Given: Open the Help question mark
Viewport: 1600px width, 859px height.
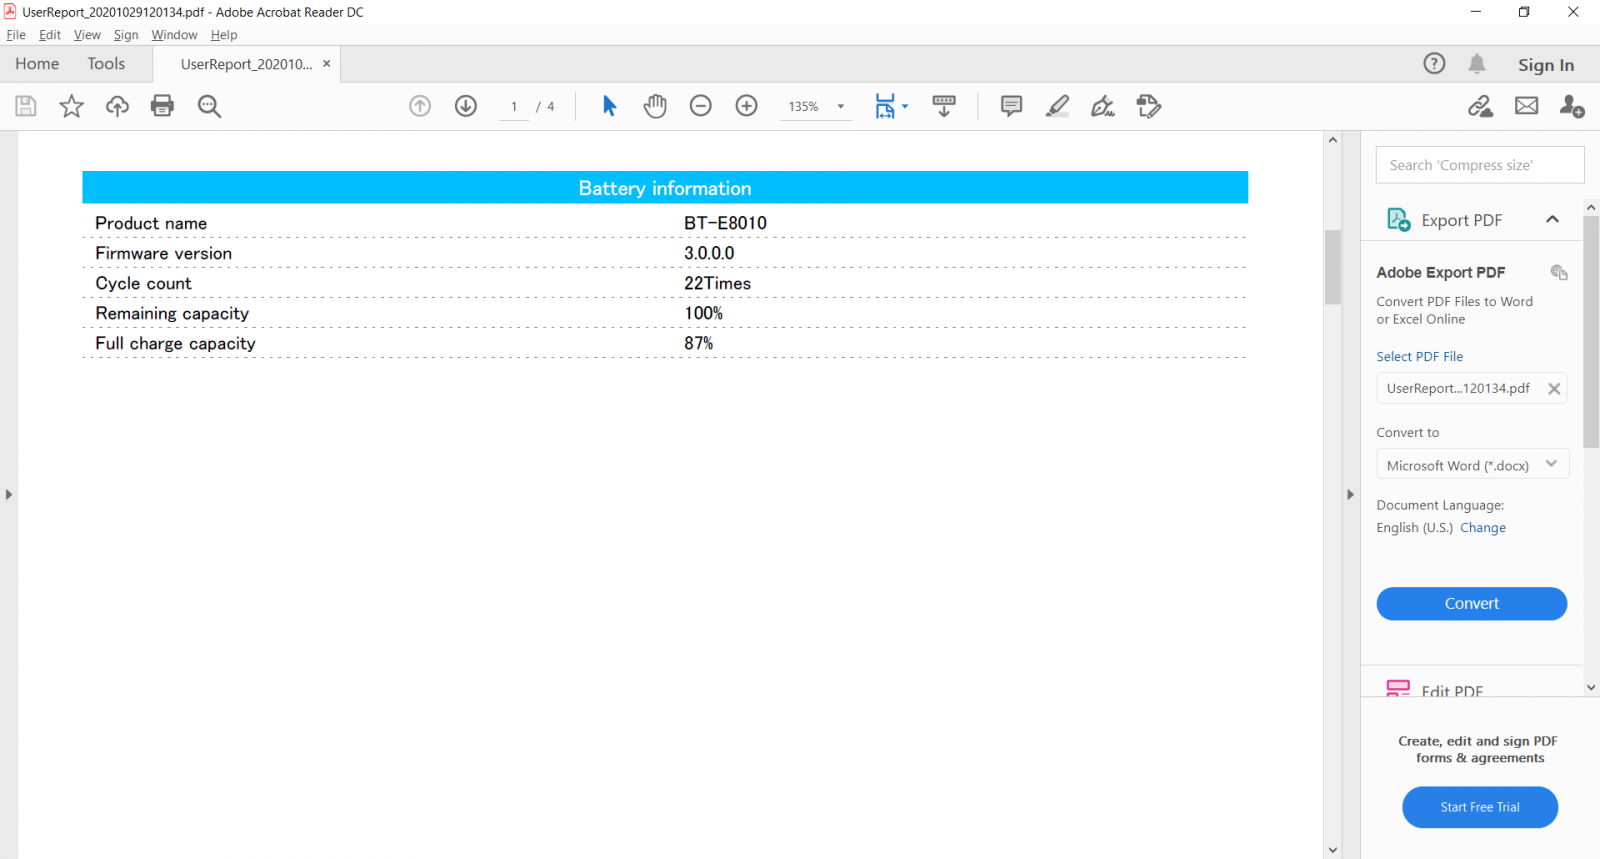Looking at the screenshot, I should (1434, 64).
